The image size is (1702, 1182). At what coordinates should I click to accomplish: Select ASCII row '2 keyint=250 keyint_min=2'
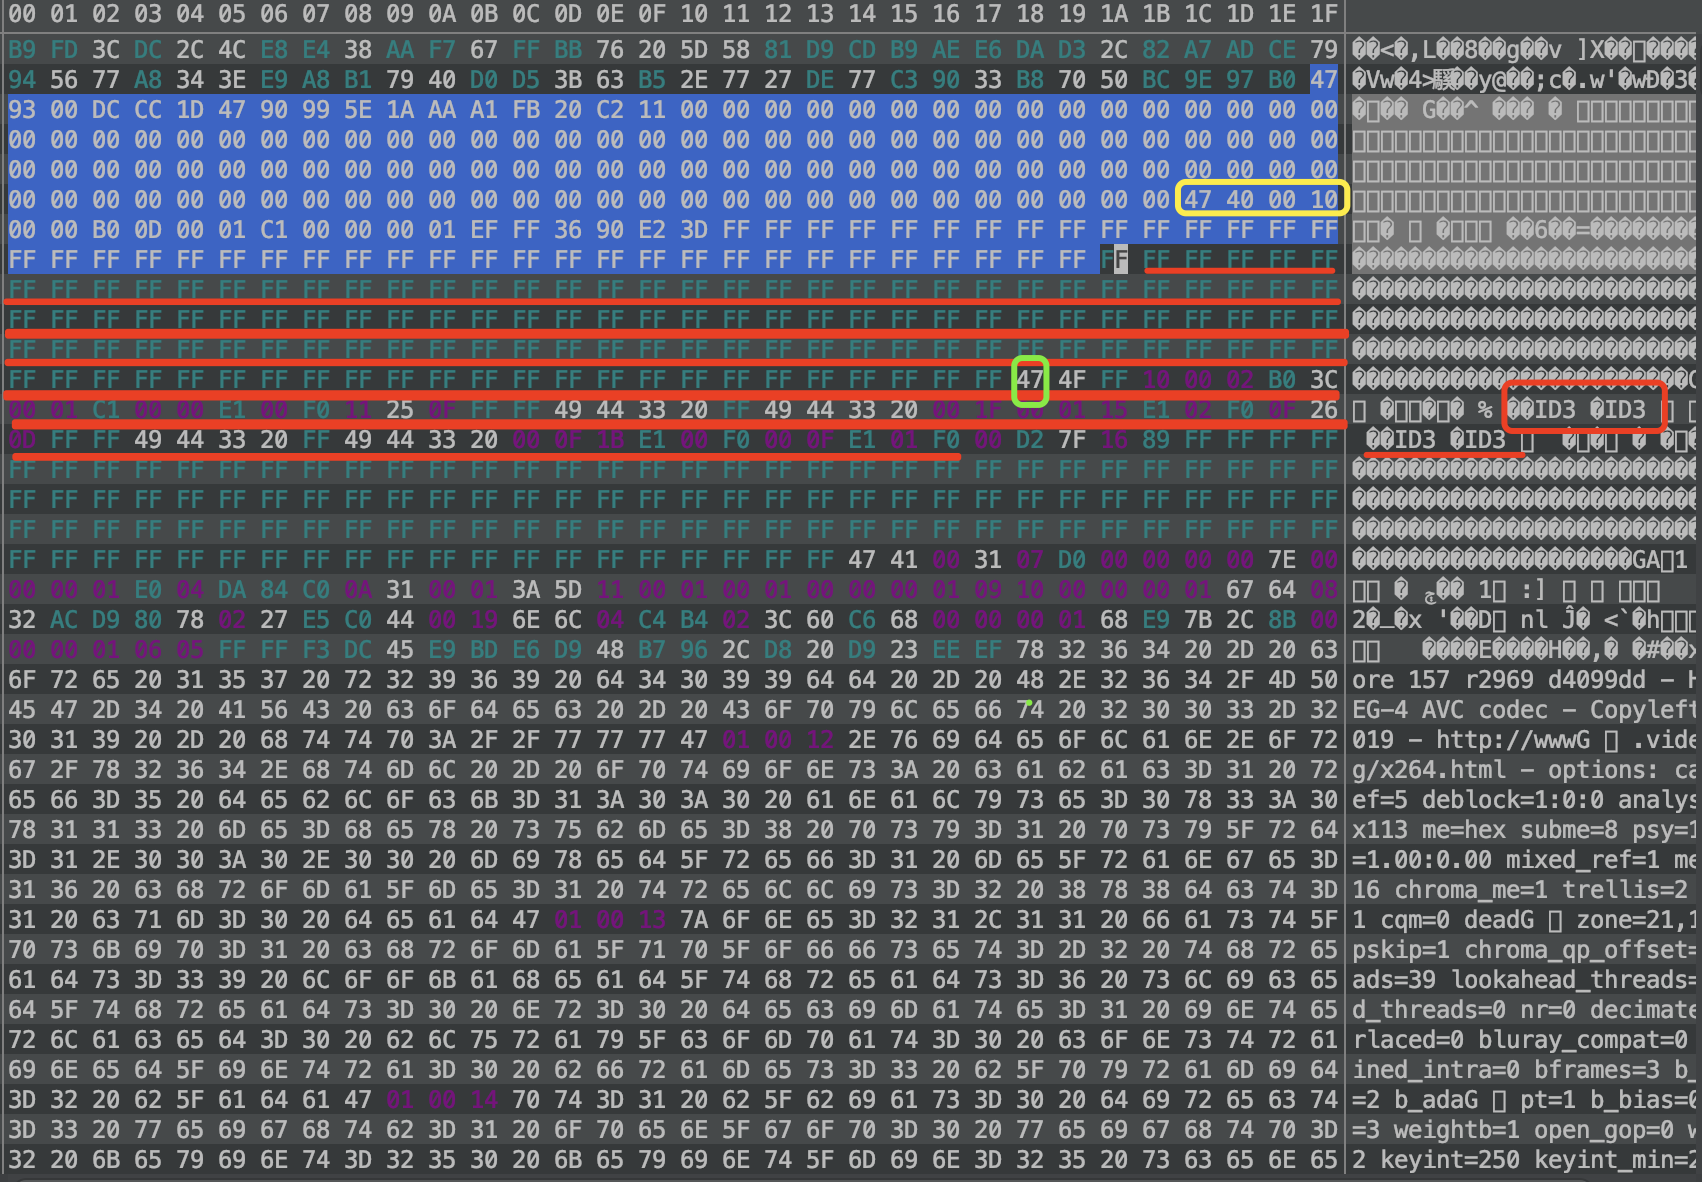click(x=1524, y=1160)
